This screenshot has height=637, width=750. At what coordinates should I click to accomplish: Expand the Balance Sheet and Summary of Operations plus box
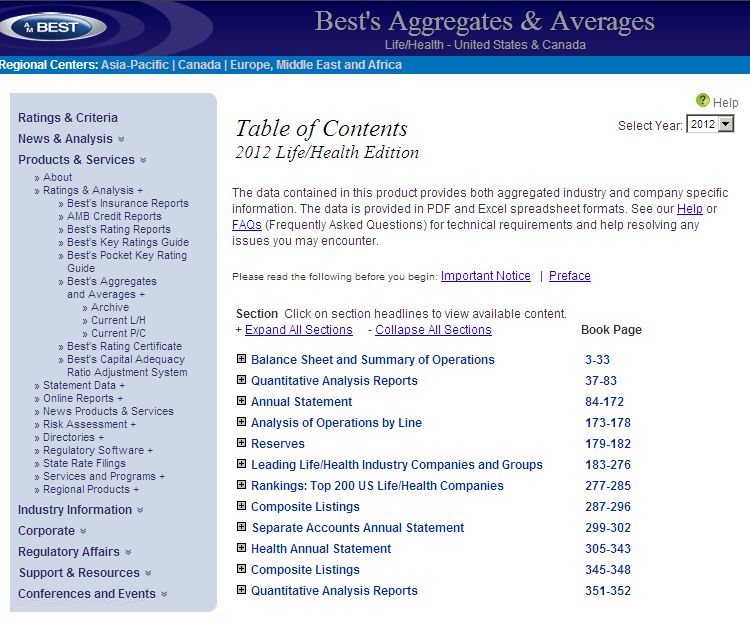pos(242,359)
